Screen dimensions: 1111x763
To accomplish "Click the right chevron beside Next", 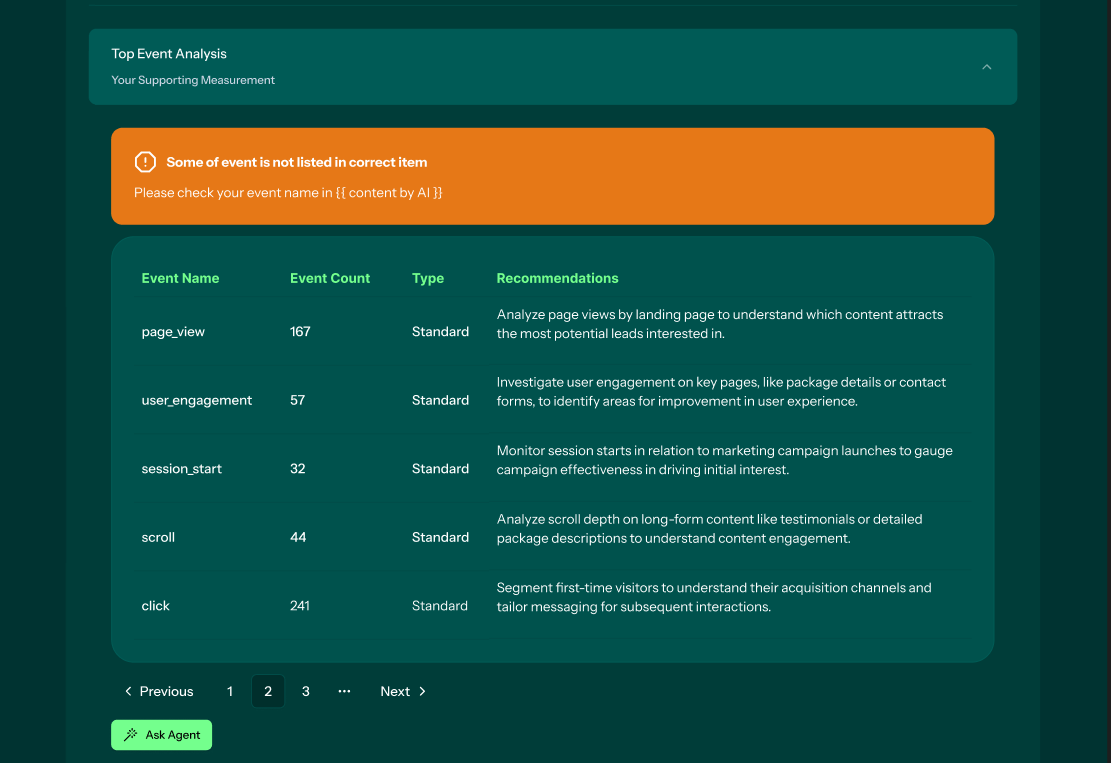I will (x=421, y=691).
